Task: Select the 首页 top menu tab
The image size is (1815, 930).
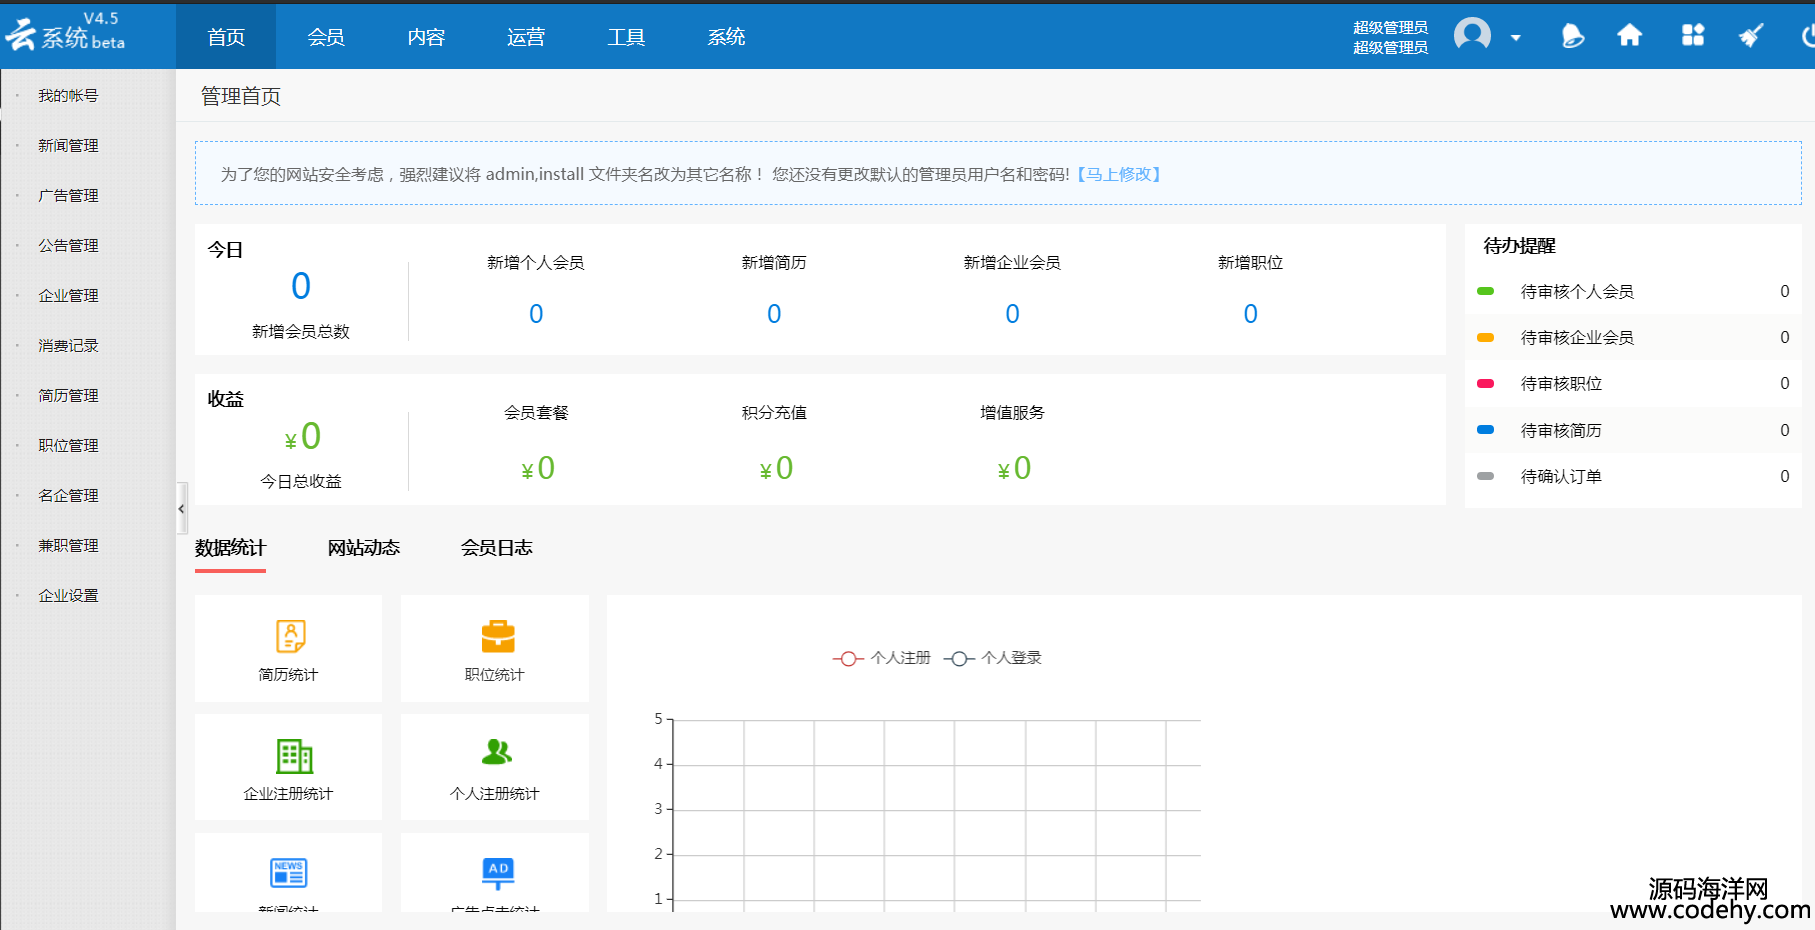Action: pyautogui.click(x=226, y=37)
